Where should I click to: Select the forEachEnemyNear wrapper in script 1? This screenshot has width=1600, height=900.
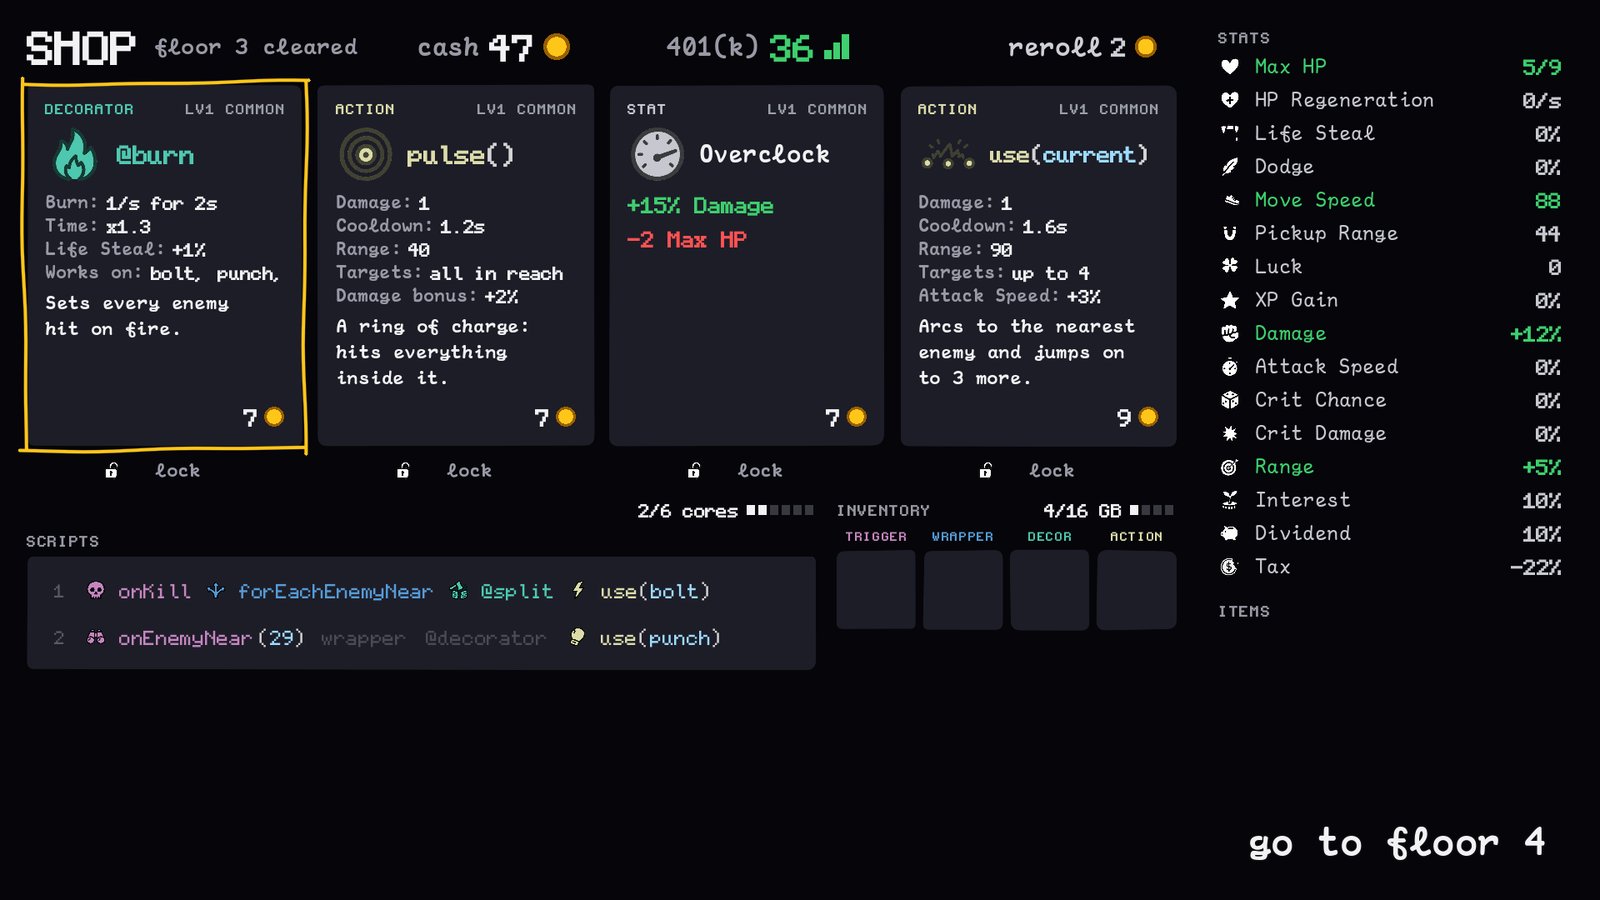pyautogui.click(x=320, y=591)
